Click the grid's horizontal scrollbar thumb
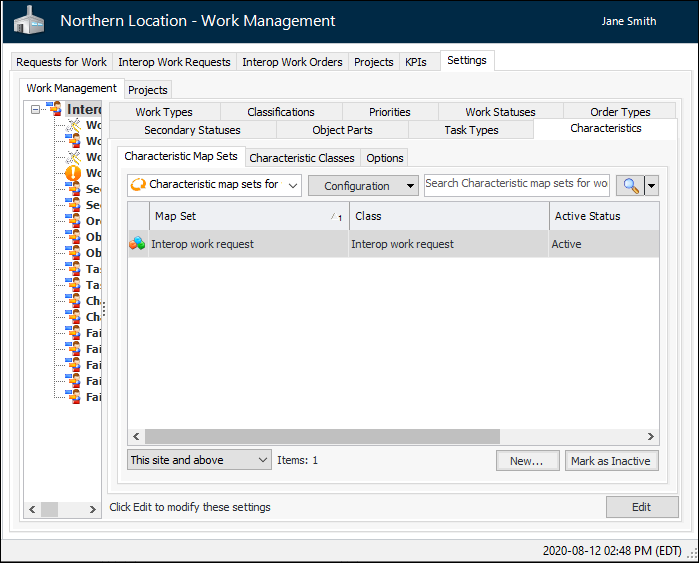The width and height of the screenshot is (699, 563). tap(320, 437)
